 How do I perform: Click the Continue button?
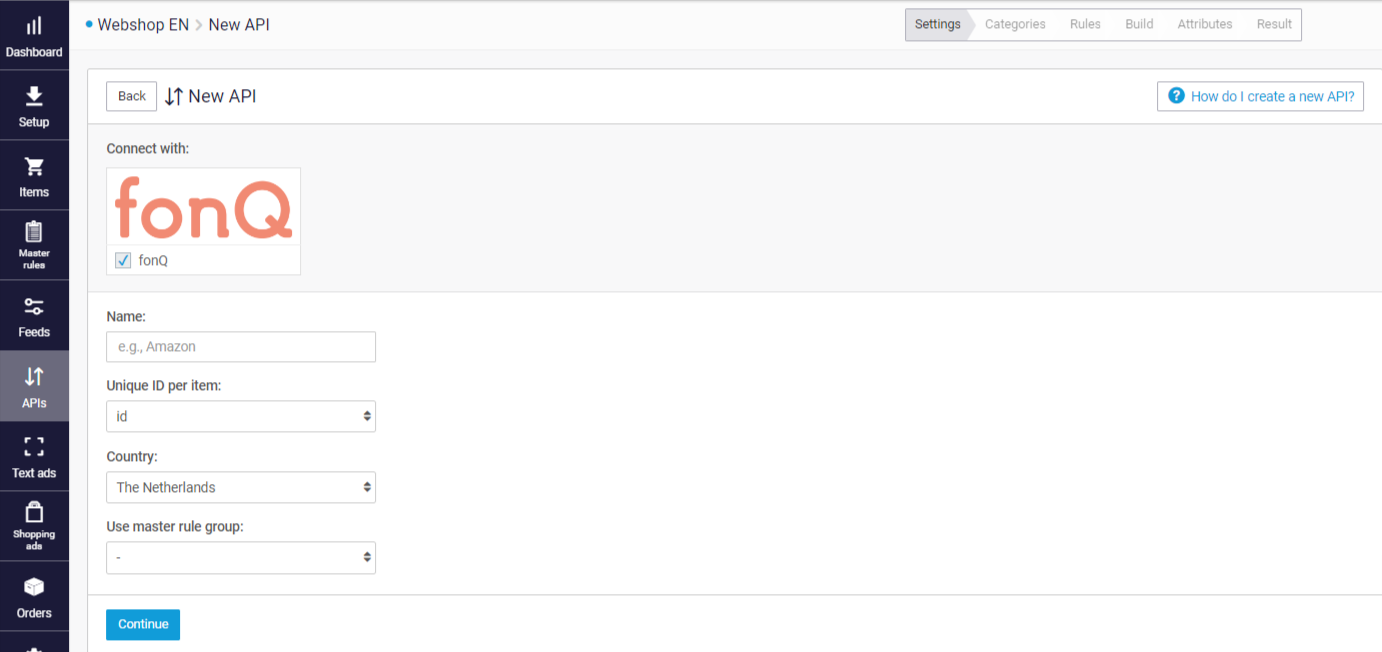coord(143,624)
